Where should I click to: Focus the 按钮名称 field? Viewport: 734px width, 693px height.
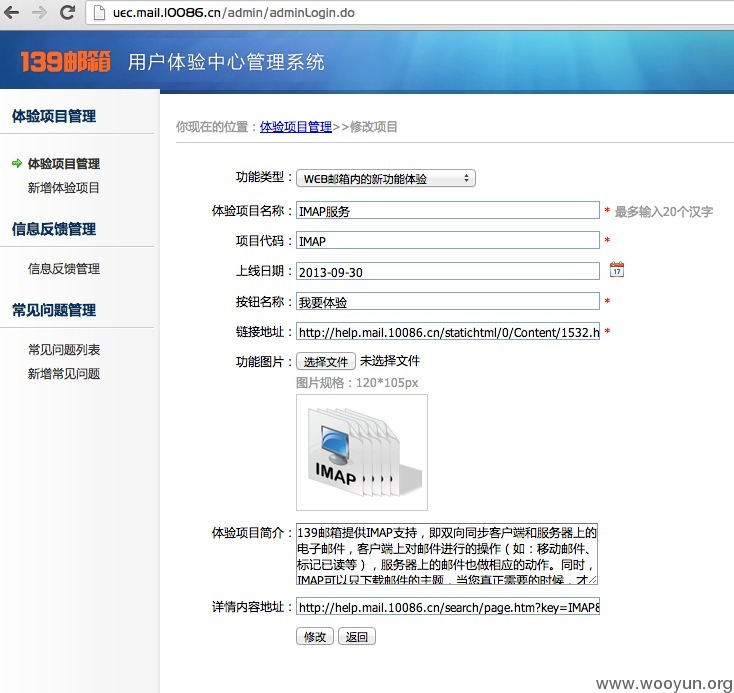tap(448, 301)
